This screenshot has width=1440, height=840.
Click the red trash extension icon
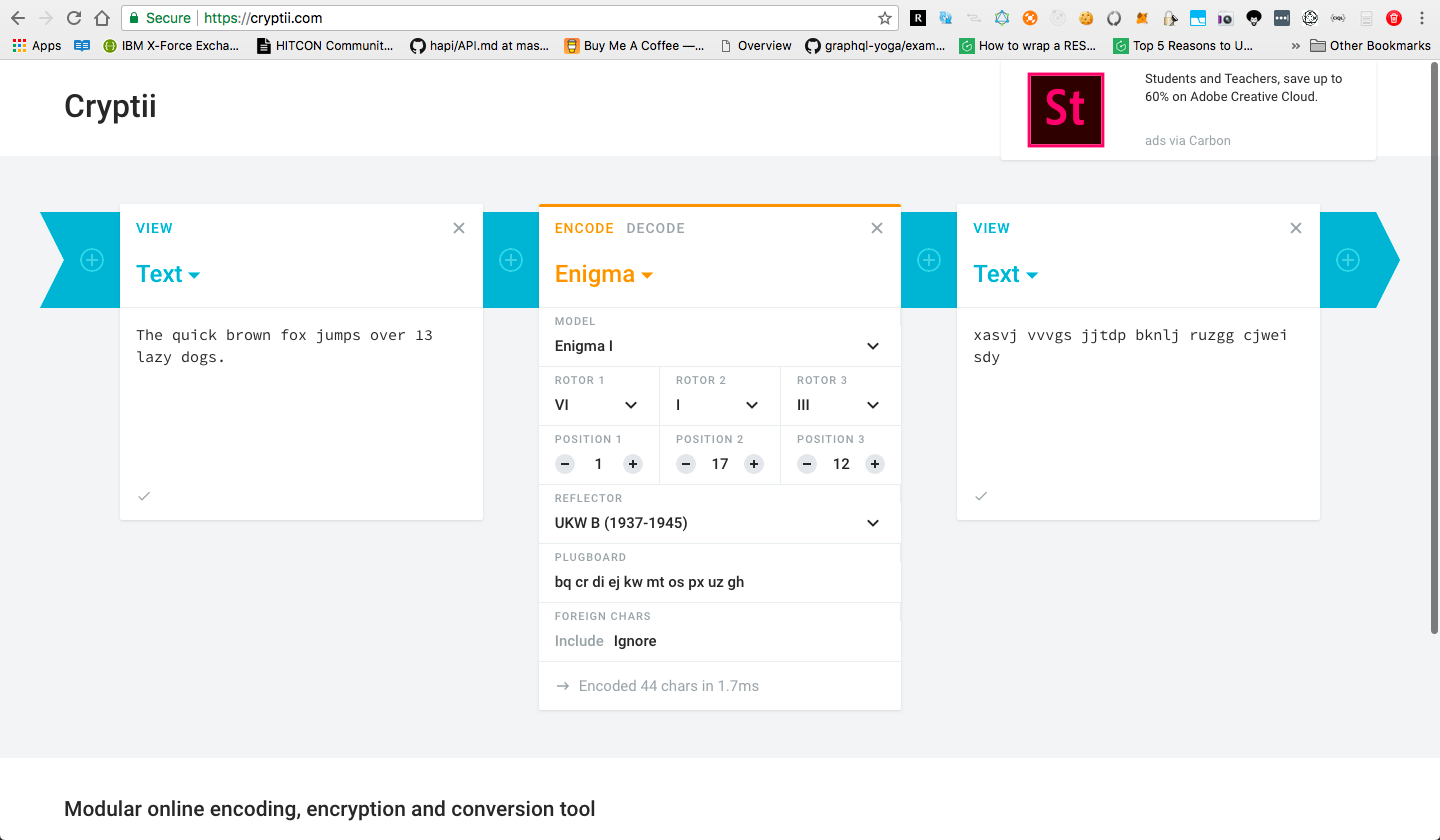[x=1394, y=18]
